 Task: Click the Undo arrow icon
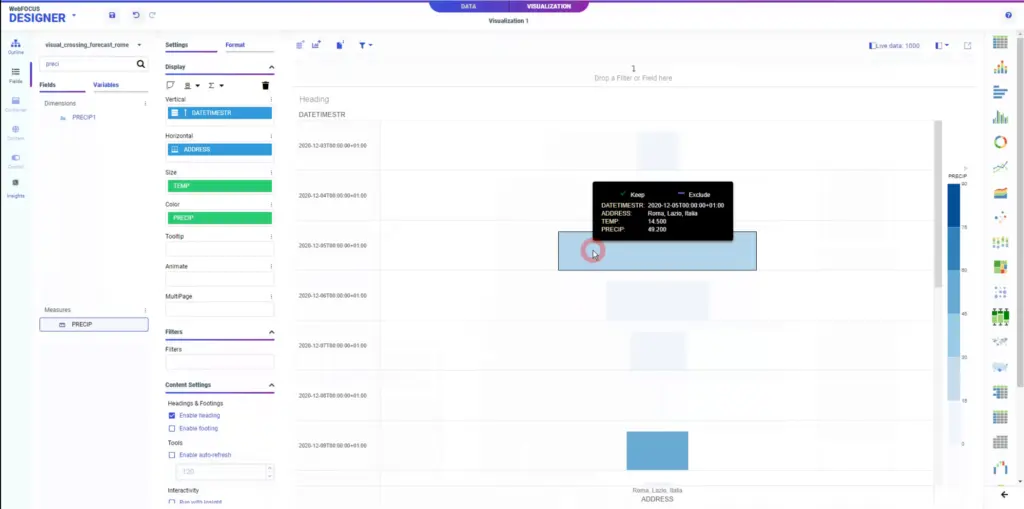pos(136,15)
